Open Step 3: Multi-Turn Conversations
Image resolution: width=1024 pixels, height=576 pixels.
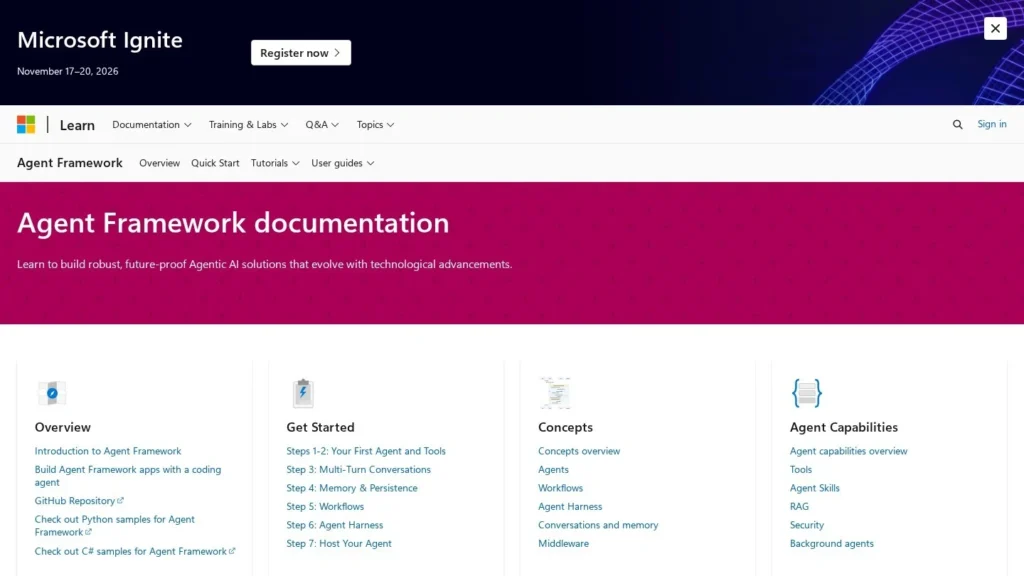[359, 469]
